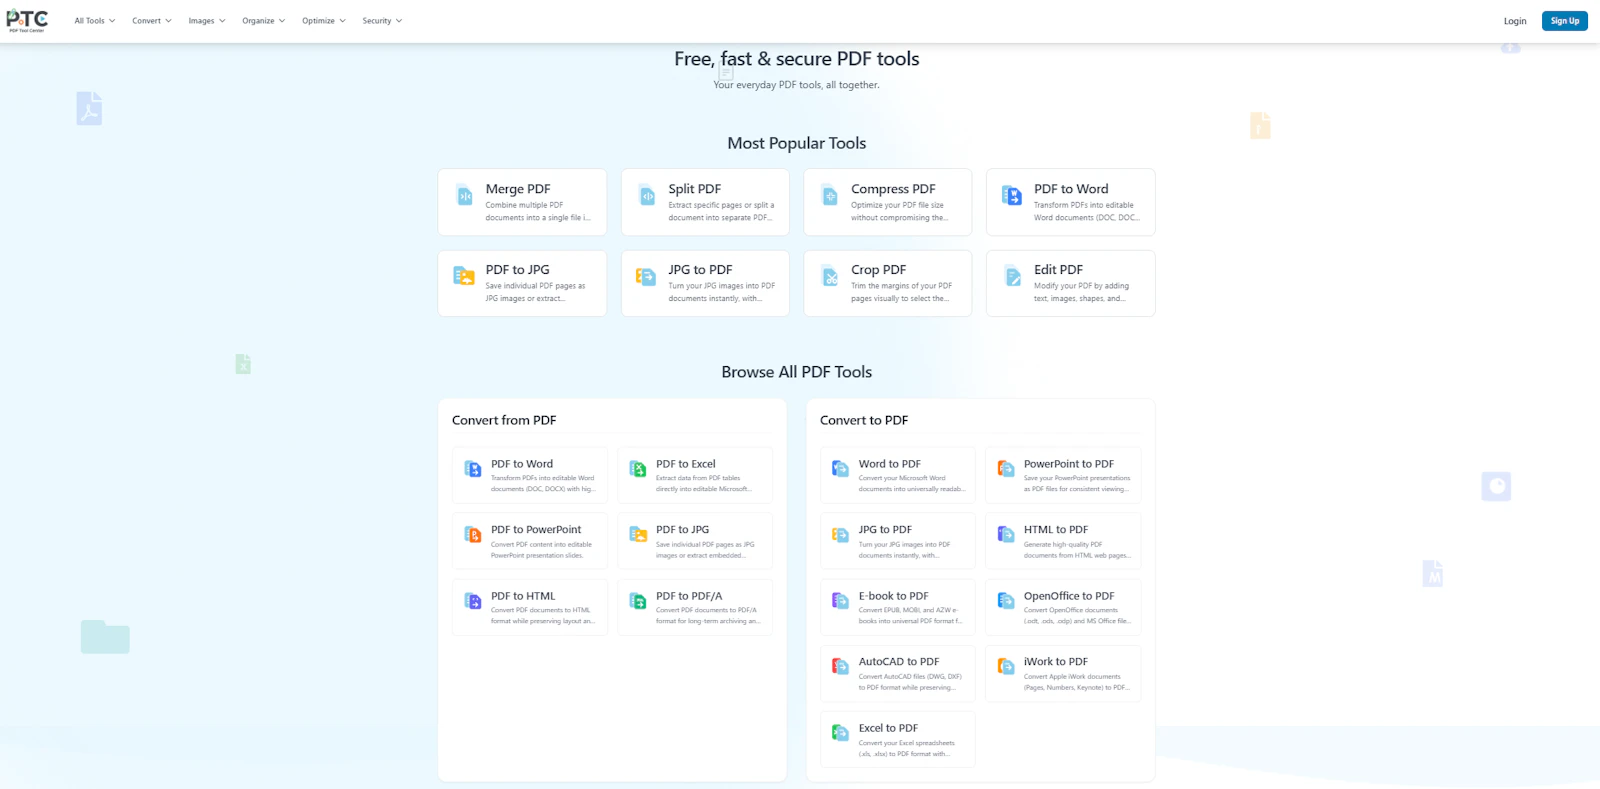
Task: Open AutoCAD to PDF tool title
Action: click(899, 662)
